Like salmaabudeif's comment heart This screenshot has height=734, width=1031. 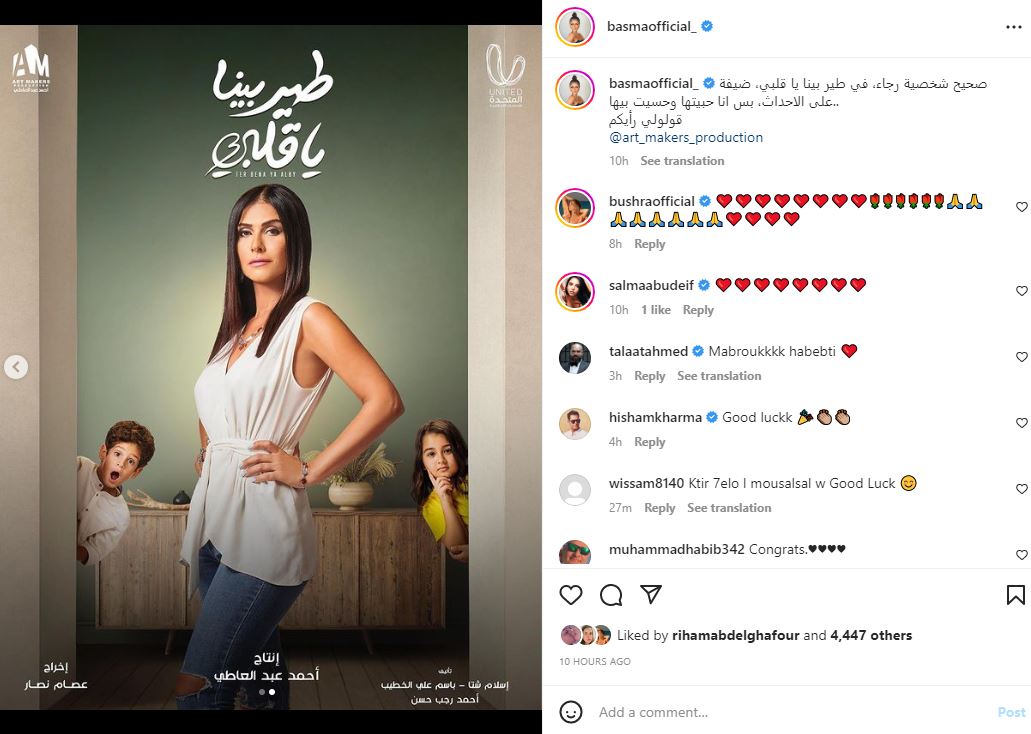pyautogui.click(x=1022, y=291)
